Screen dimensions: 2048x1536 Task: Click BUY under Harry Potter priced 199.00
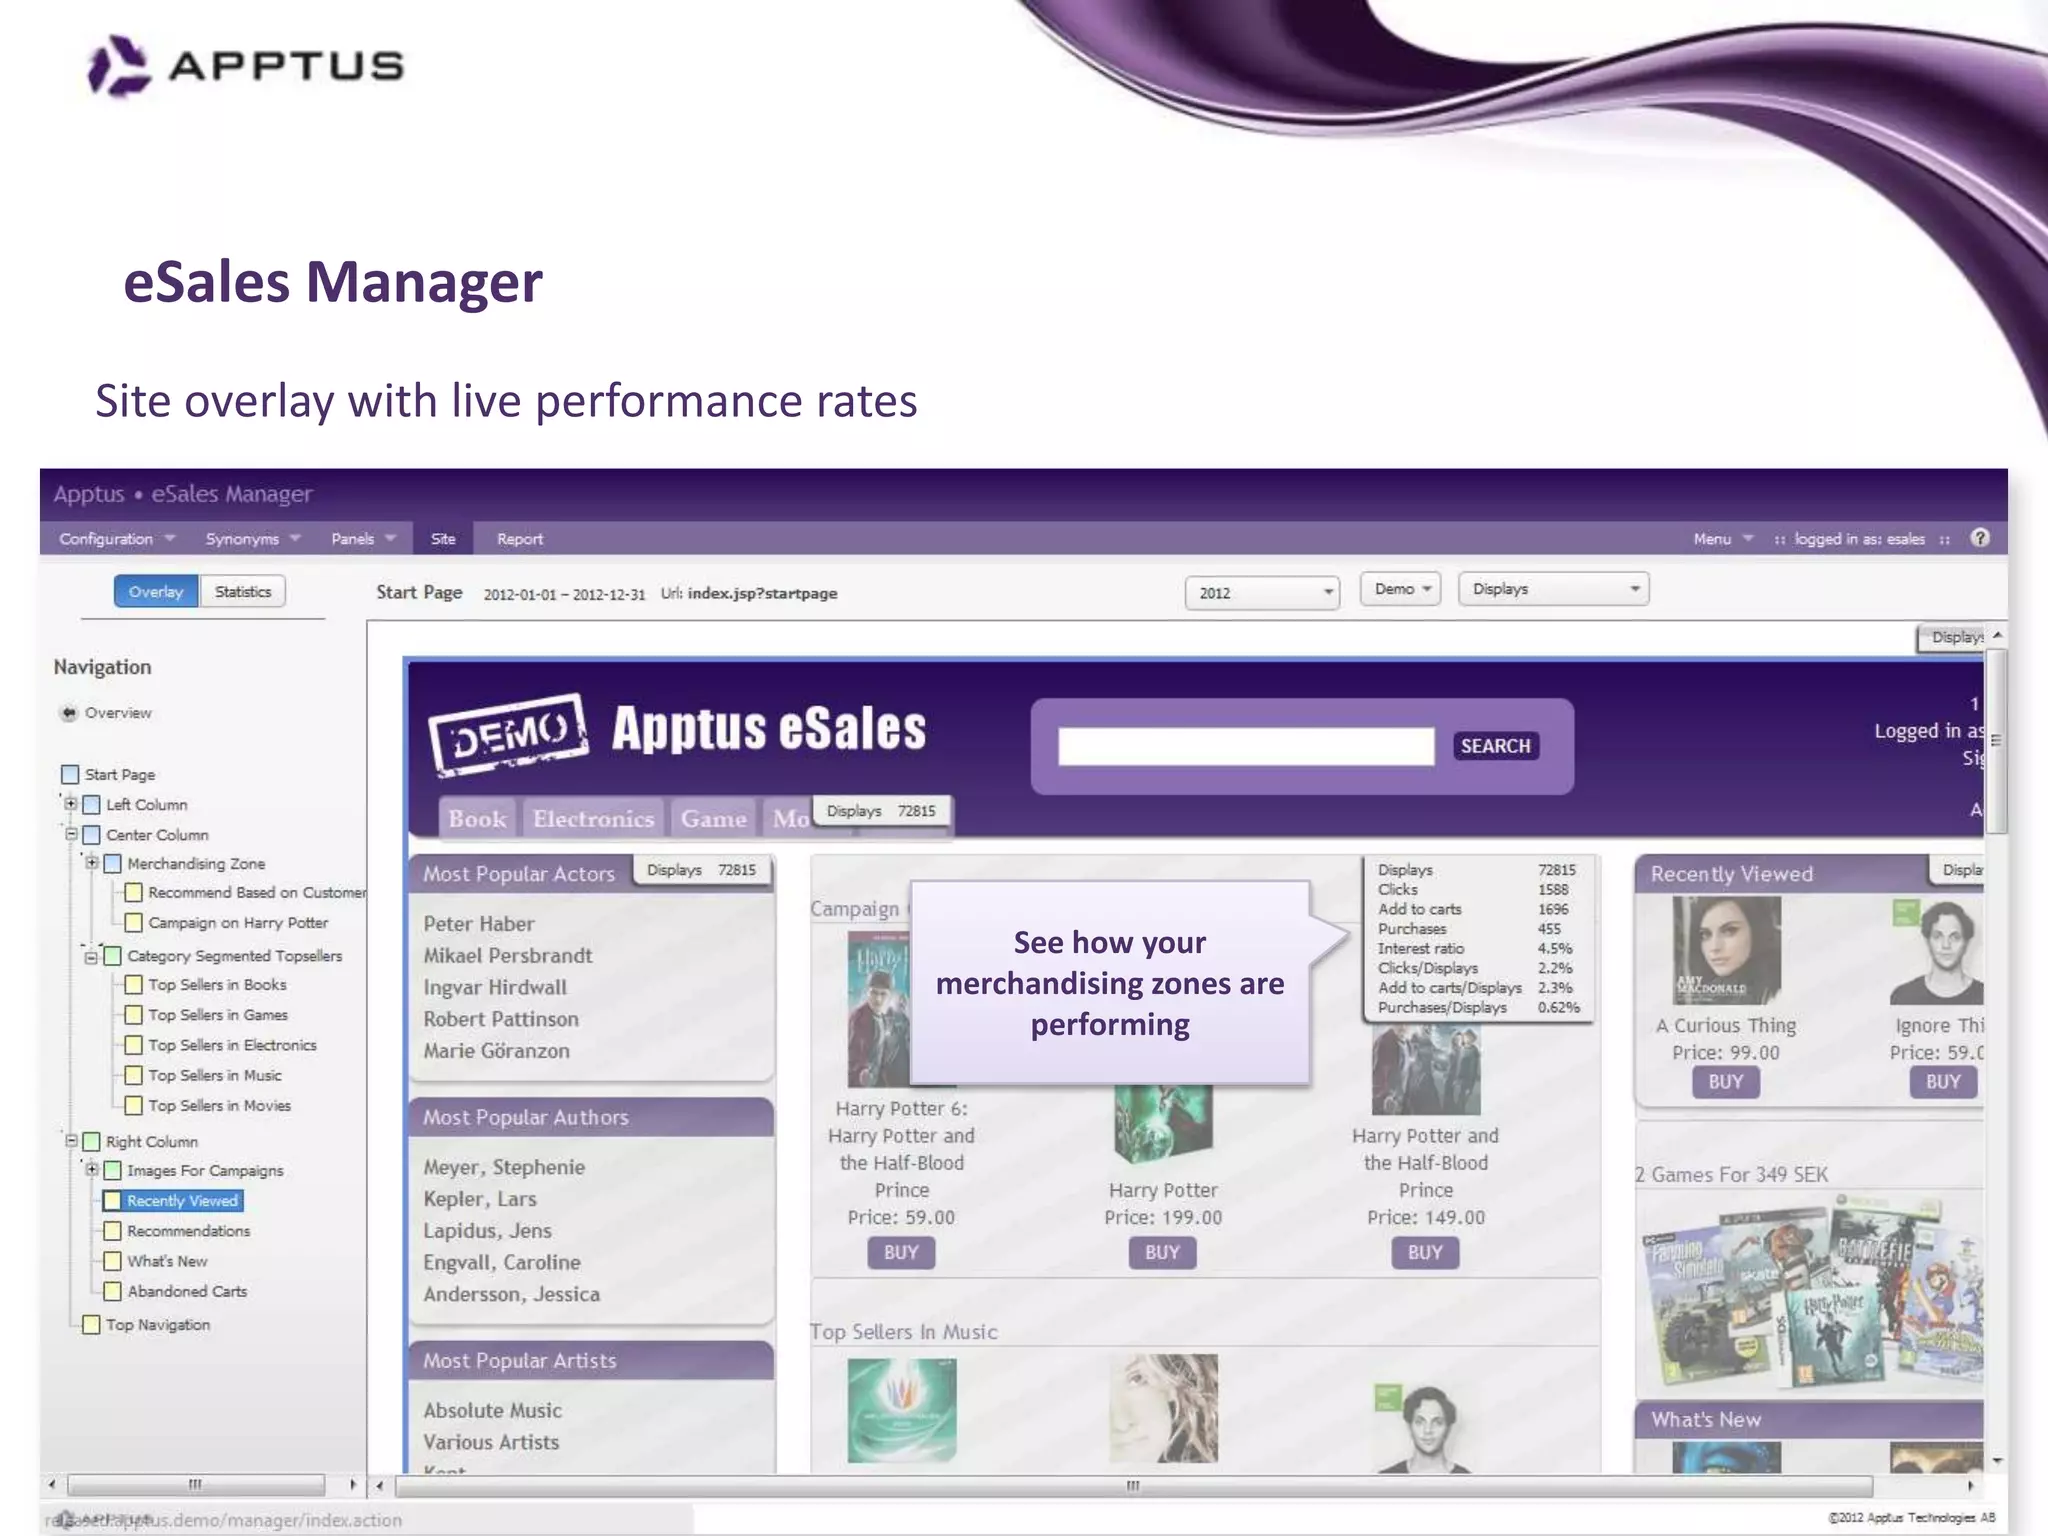pos(1162,1252)
